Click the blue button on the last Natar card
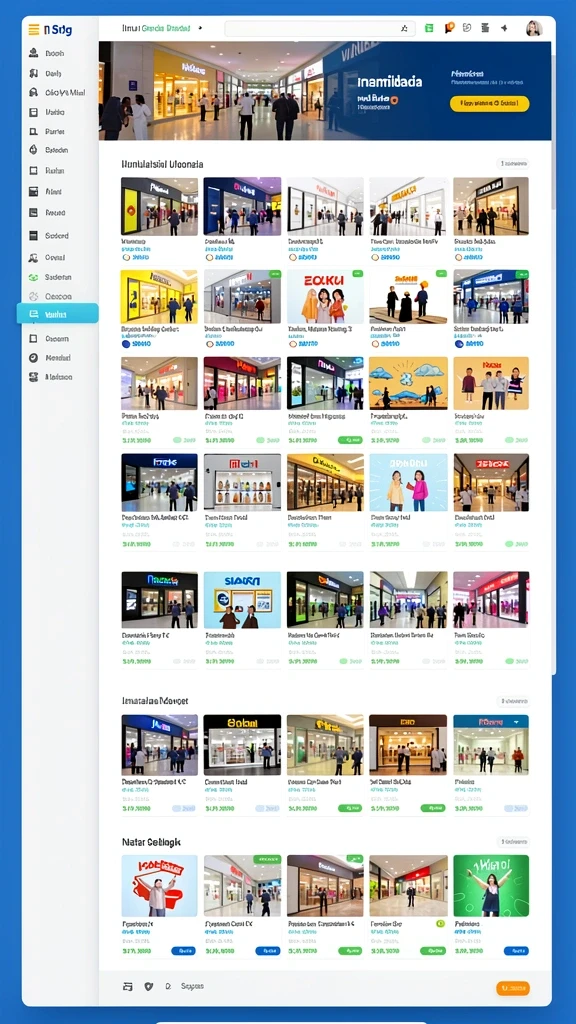Viewport: 576px width, 1024px height. pyautogui.click(x=517, y=951)
